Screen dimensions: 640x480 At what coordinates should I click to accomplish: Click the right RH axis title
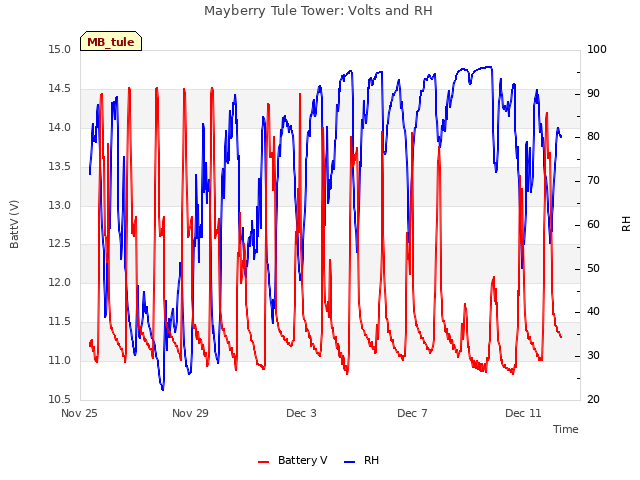tap(626, 224)
